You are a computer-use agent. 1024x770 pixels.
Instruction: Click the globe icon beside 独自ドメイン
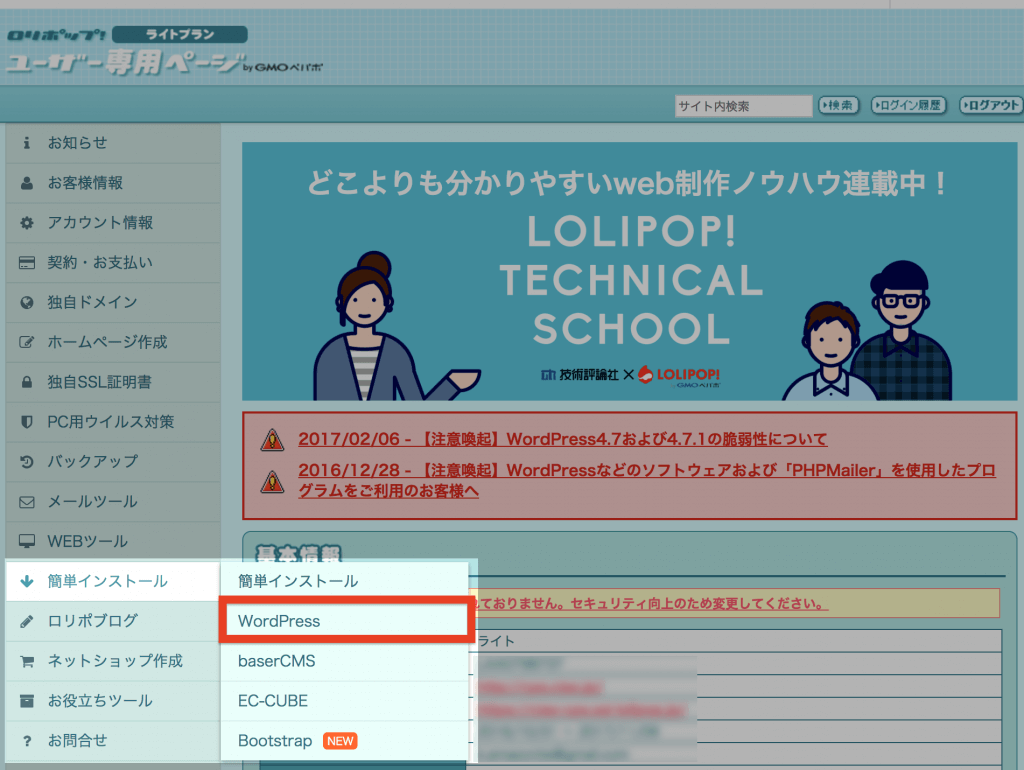click(26, 302)
